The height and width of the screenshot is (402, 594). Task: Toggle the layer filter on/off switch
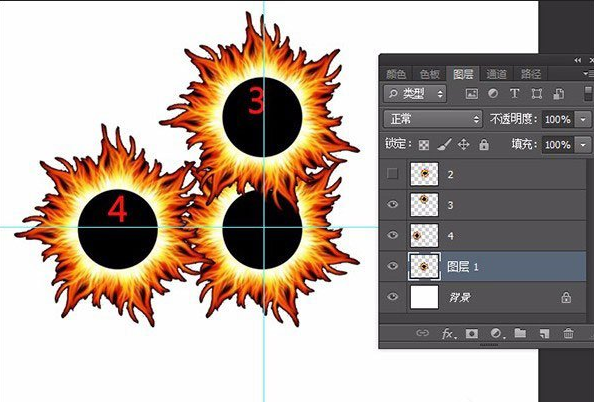click(588, 94)
